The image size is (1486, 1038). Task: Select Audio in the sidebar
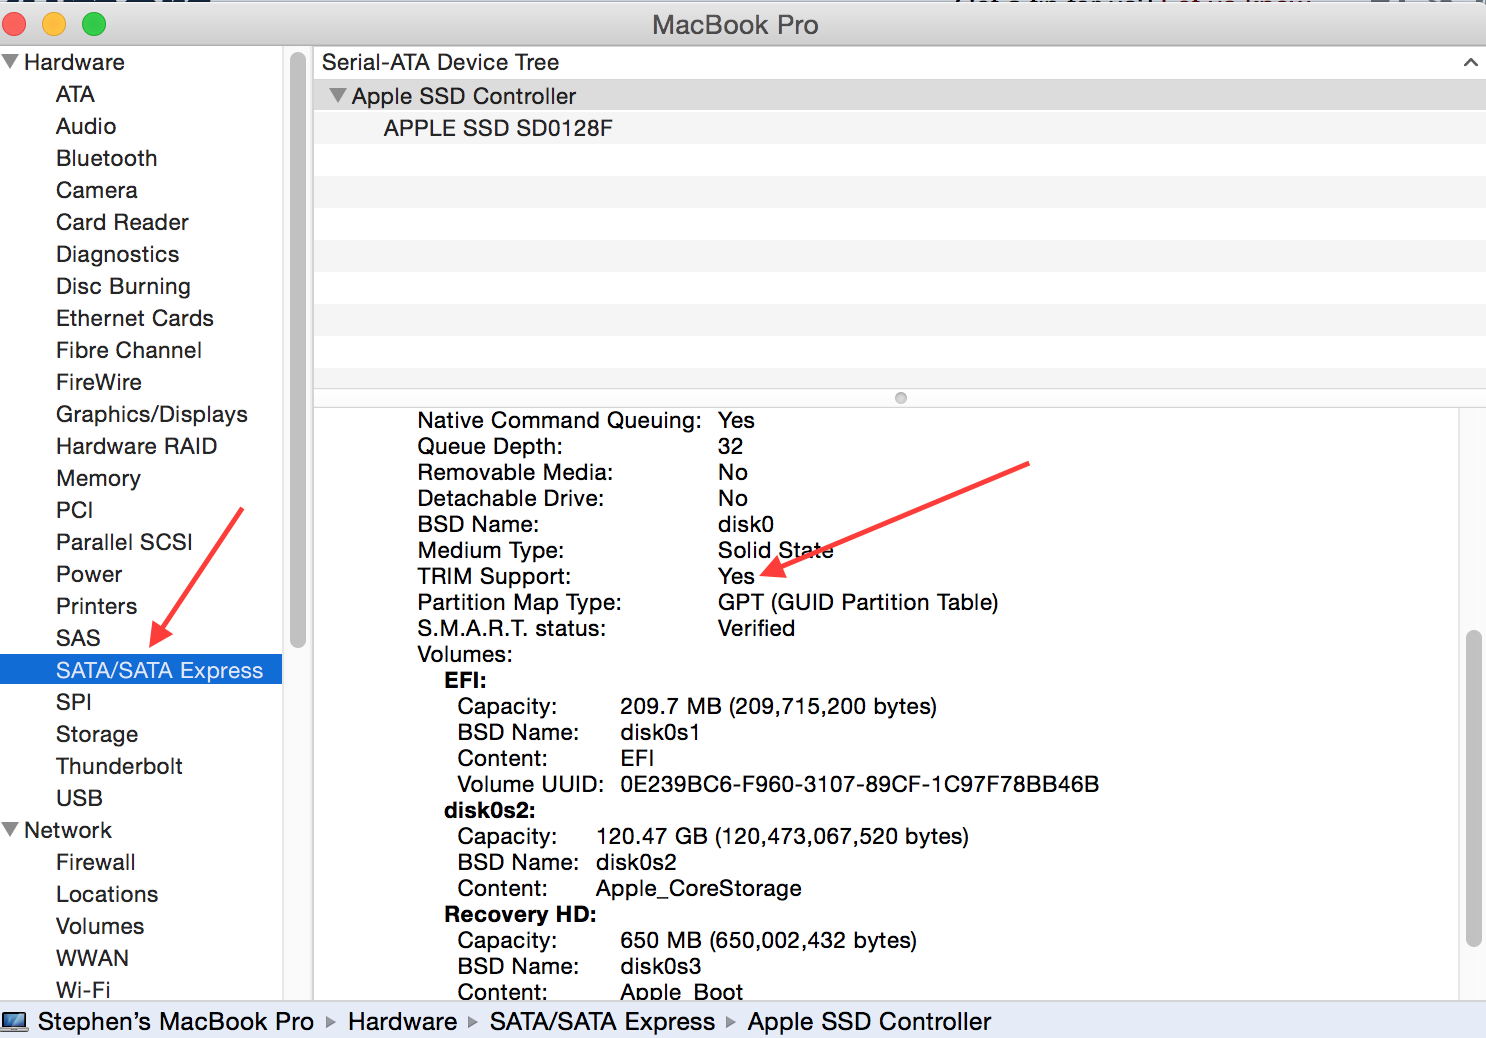pos(86,126)
